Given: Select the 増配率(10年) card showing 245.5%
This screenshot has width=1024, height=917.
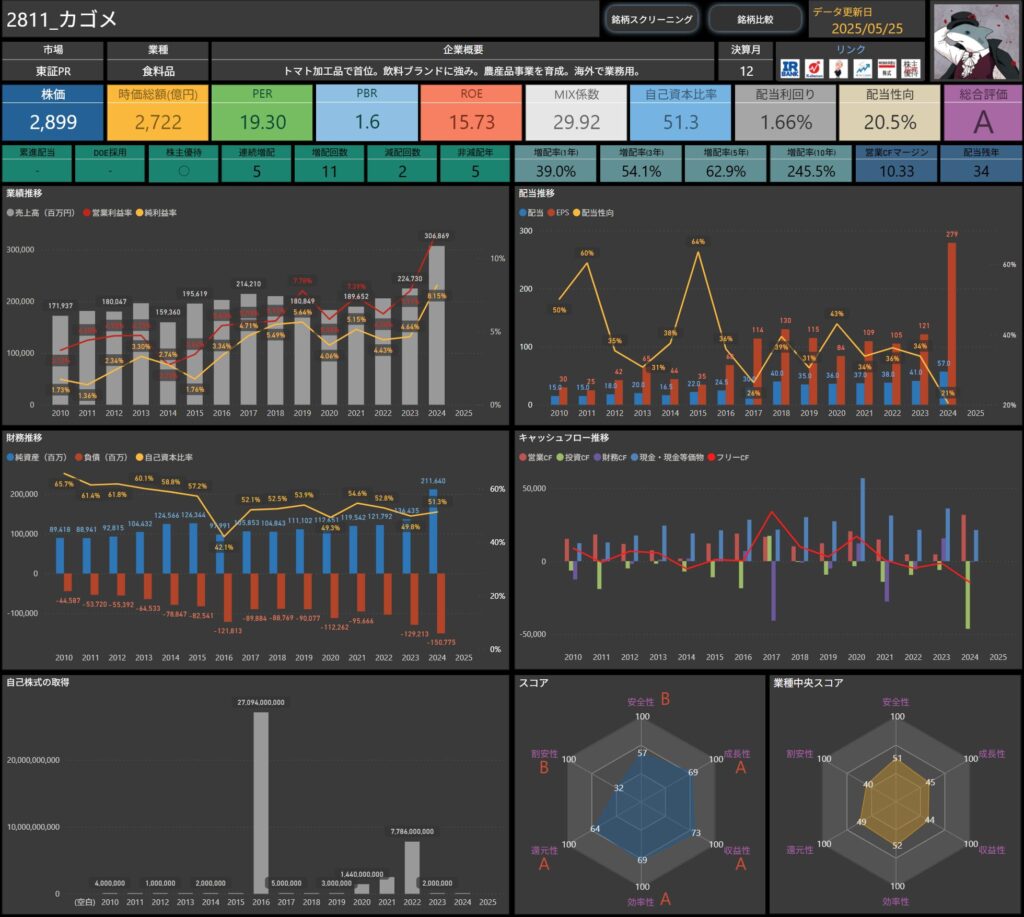Looking at the screenshot, I should 811,163.
